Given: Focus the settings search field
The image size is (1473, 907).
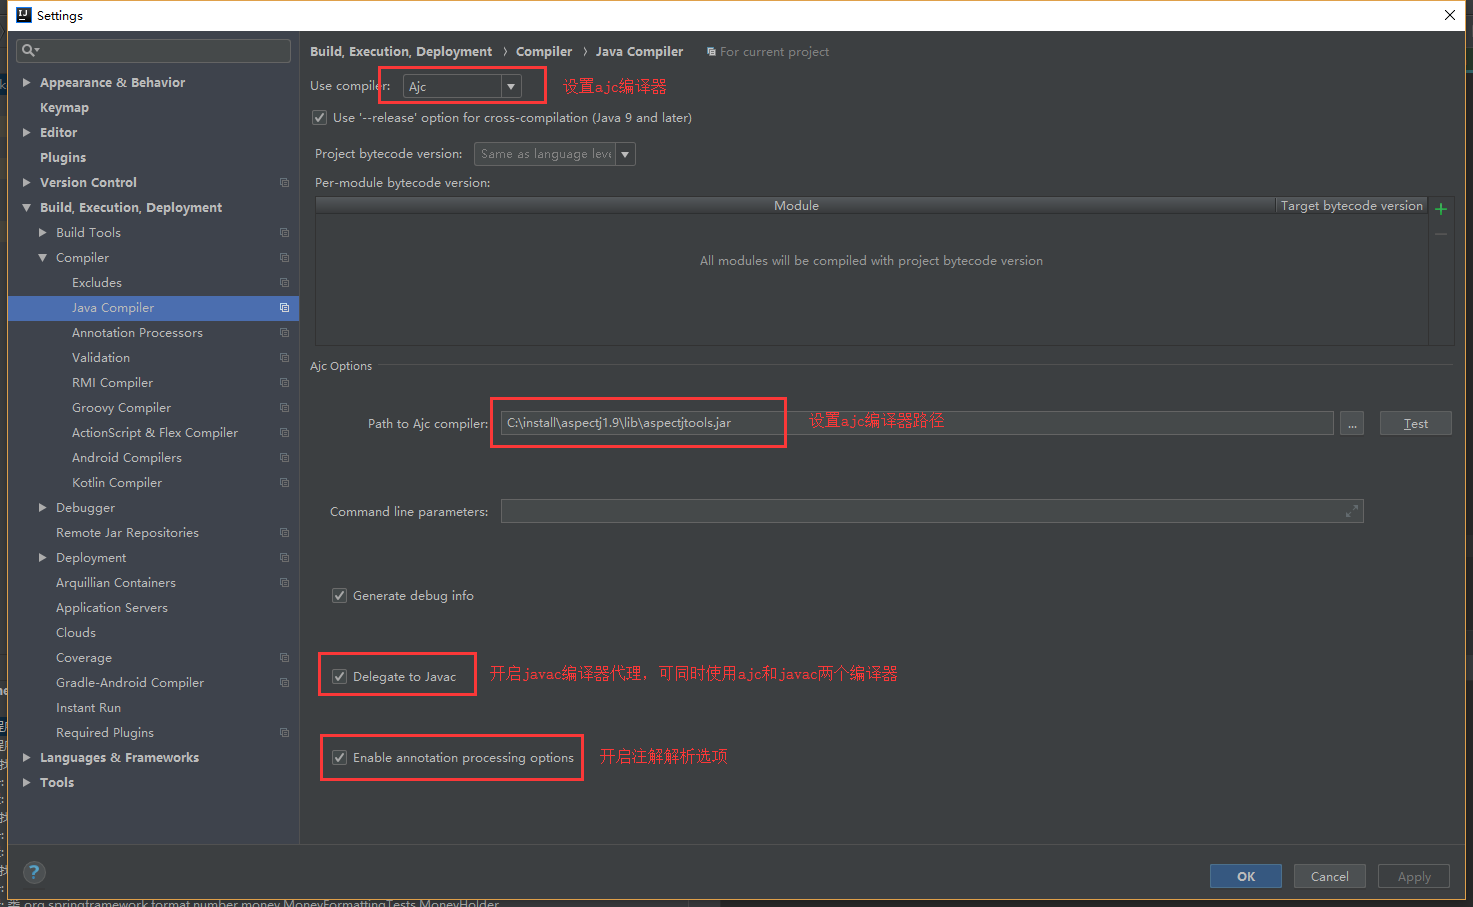Looking at the screenshot, I should point(154,50).
